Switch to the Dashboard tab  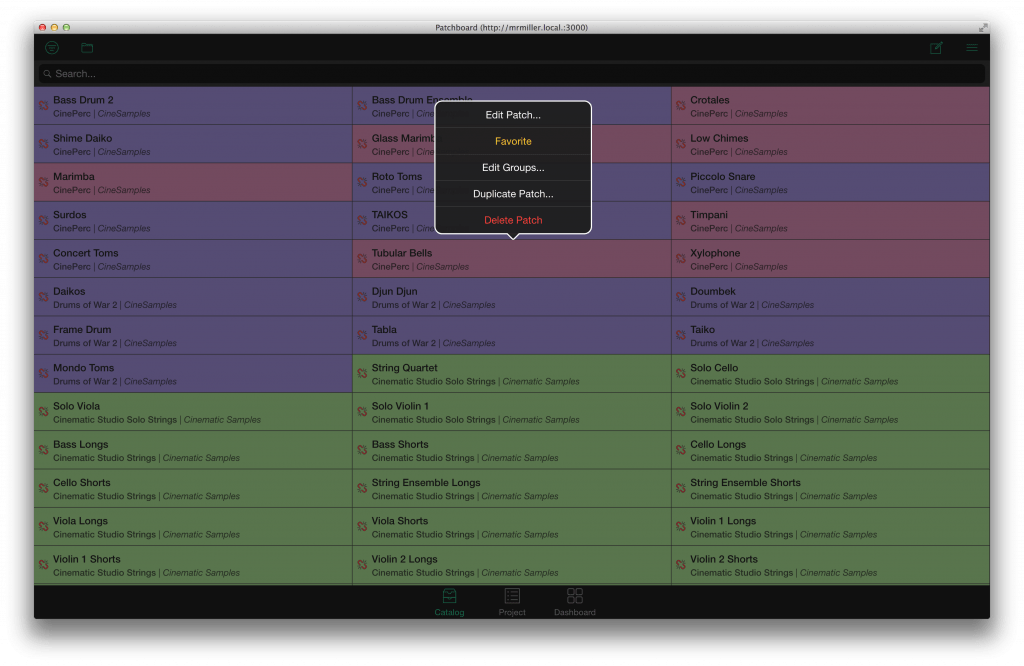tap(575, 602)
